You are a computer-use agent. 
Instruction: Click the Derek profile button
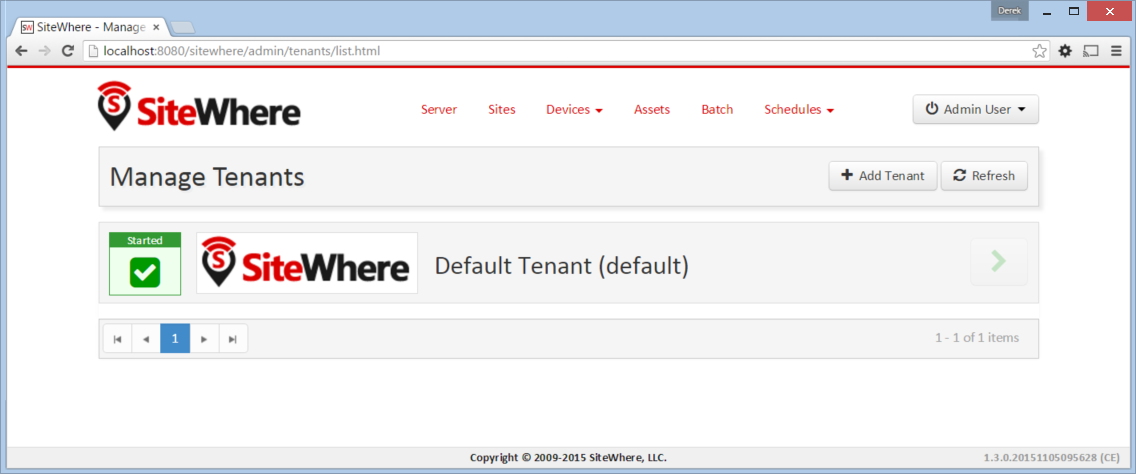[x=1010, y=11]
